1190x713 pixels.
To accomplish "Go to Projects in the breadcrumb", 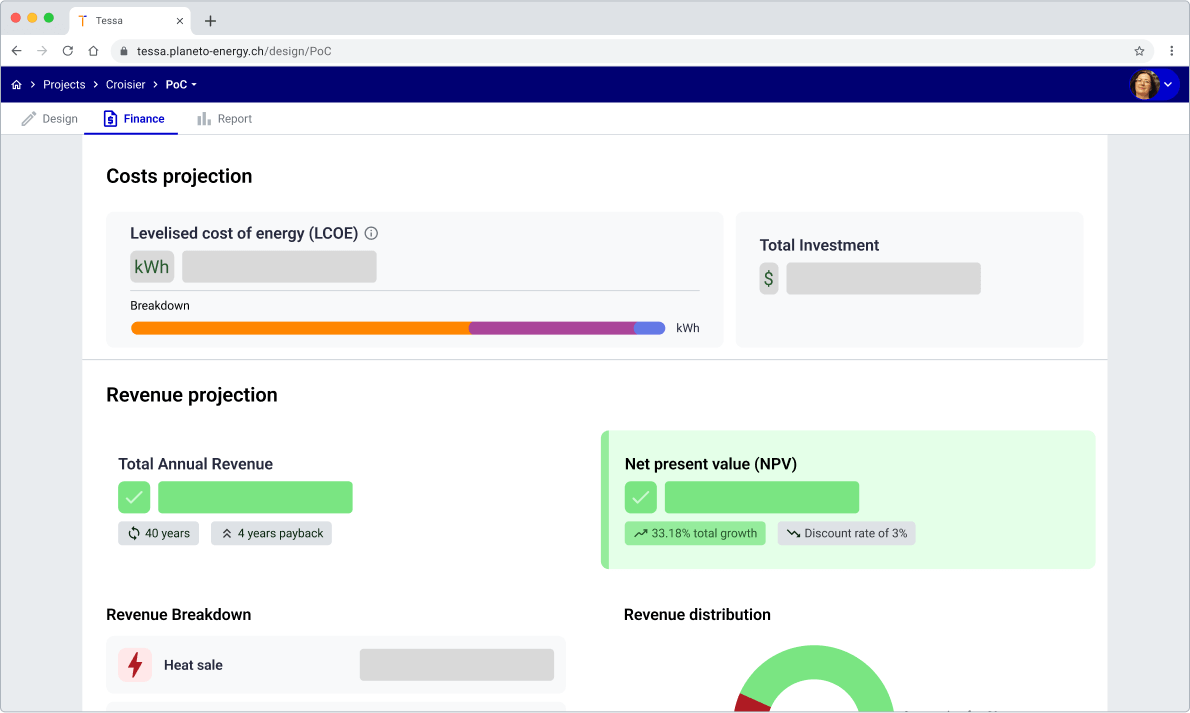I will tap(64, 85).
